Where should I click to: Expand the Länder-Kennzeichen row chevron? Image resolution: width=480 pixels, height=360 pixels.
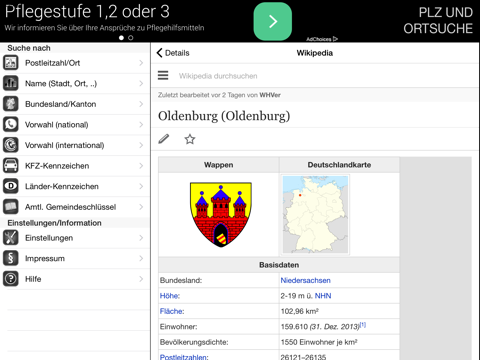141,186
